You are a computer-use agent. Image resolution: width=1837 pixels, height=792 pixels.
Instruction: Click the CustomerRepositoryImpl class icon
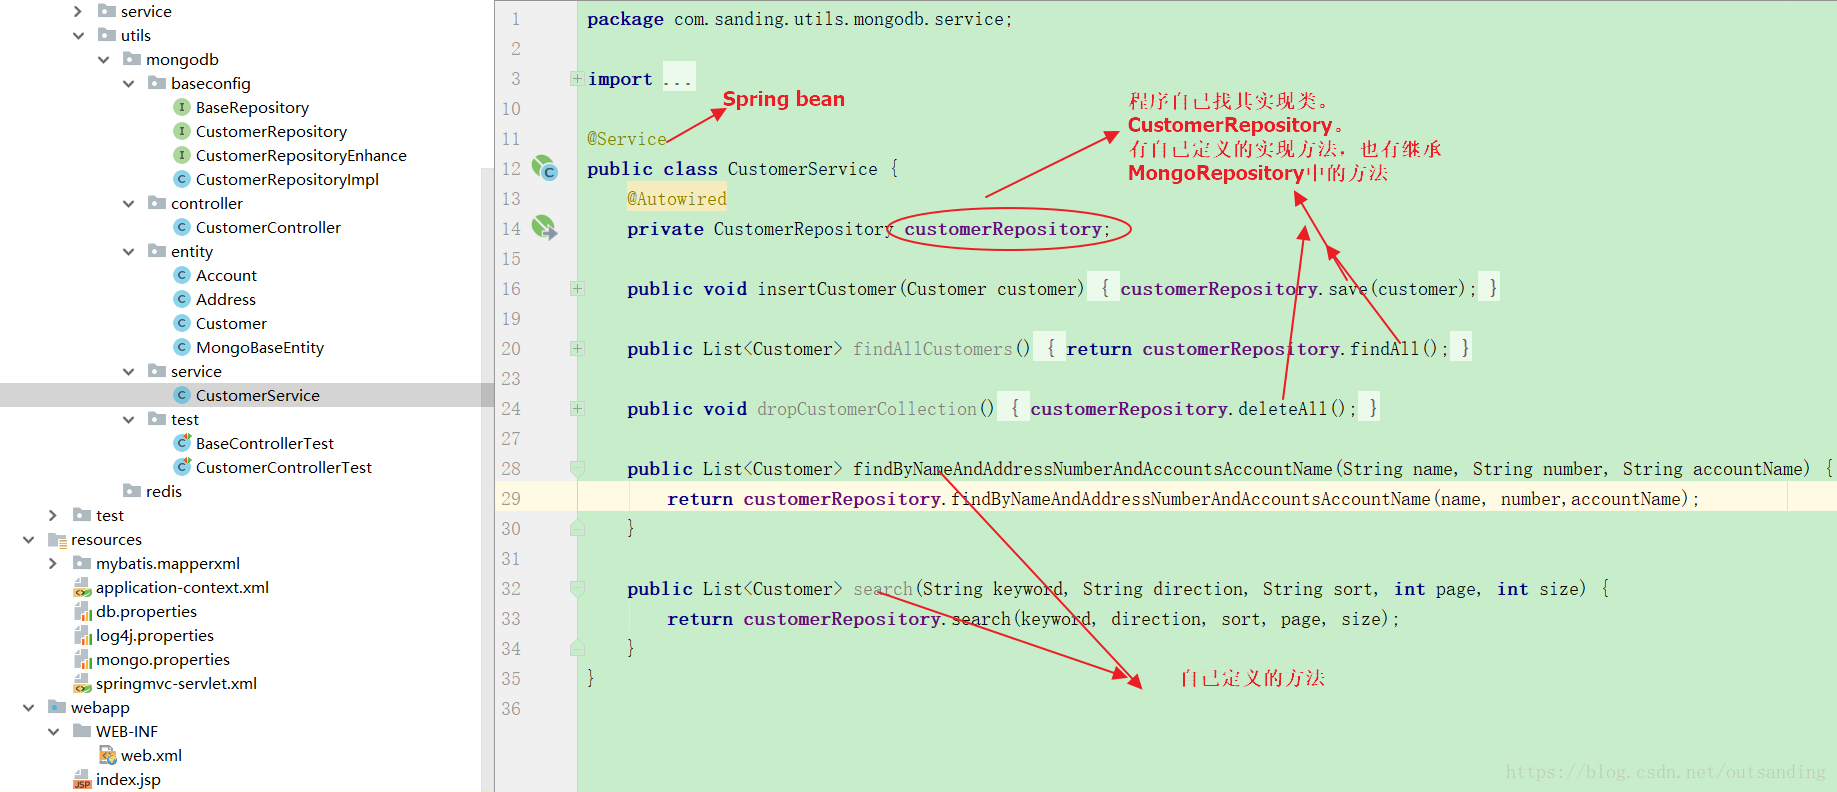coord(182,179)
